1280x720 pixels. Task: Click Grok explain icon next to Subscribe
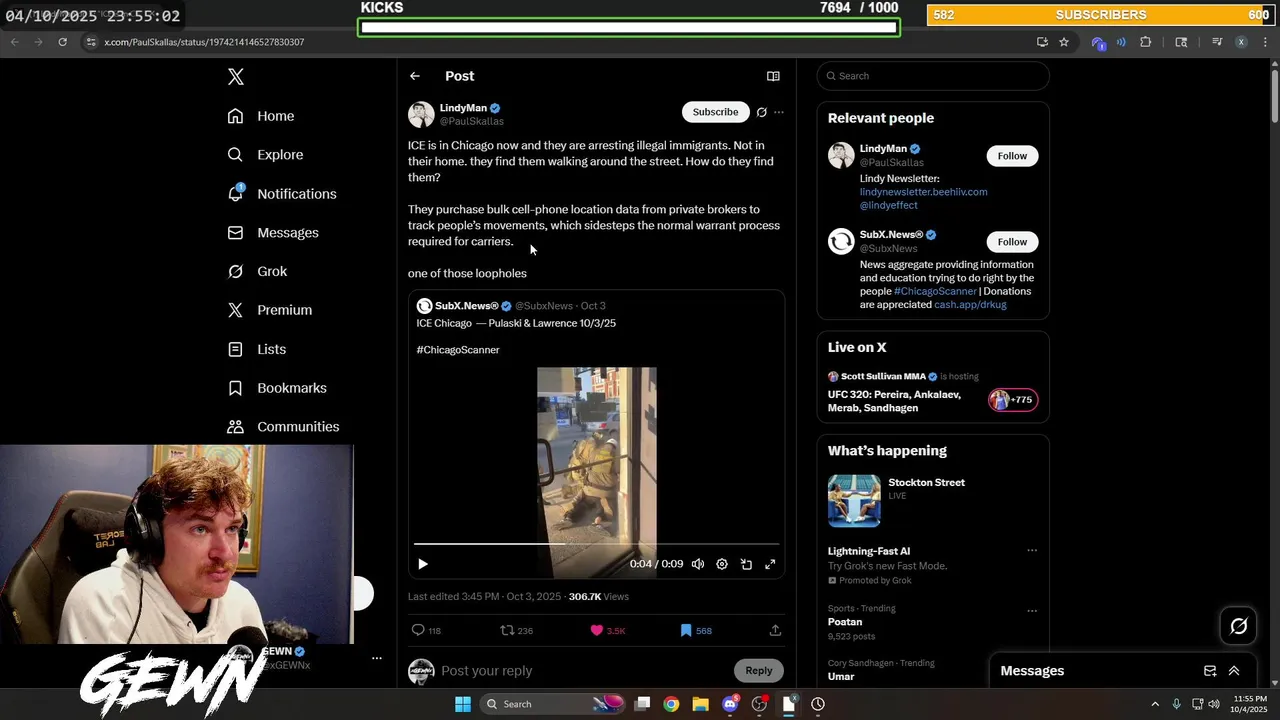tap(762, 112)
